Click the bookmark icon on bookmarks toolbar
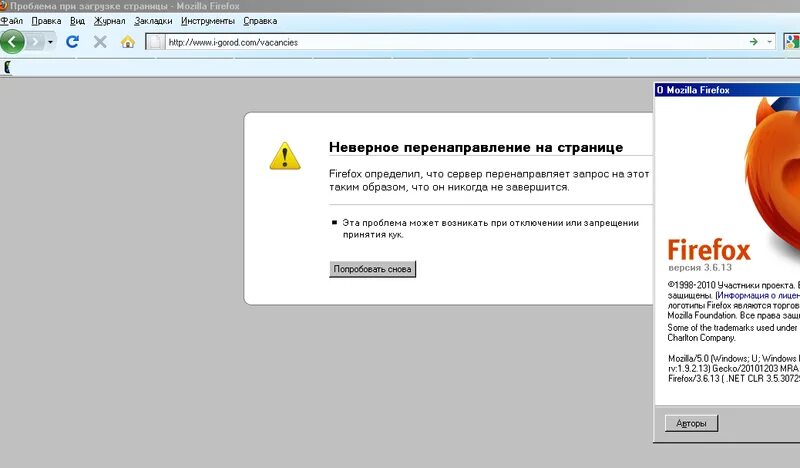The height and width of the screenshot is (468, 800). 7,67
